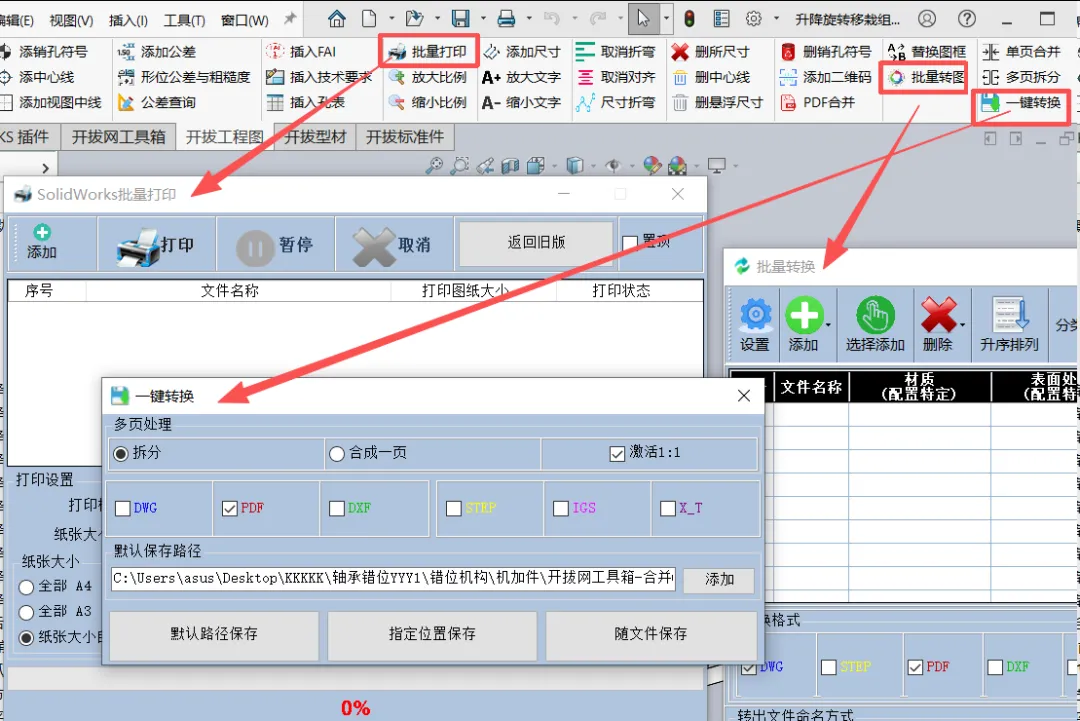Enable X_T checkbox in 一键转换 dialog
This screenshot has height=721, width=1080.
668,508
